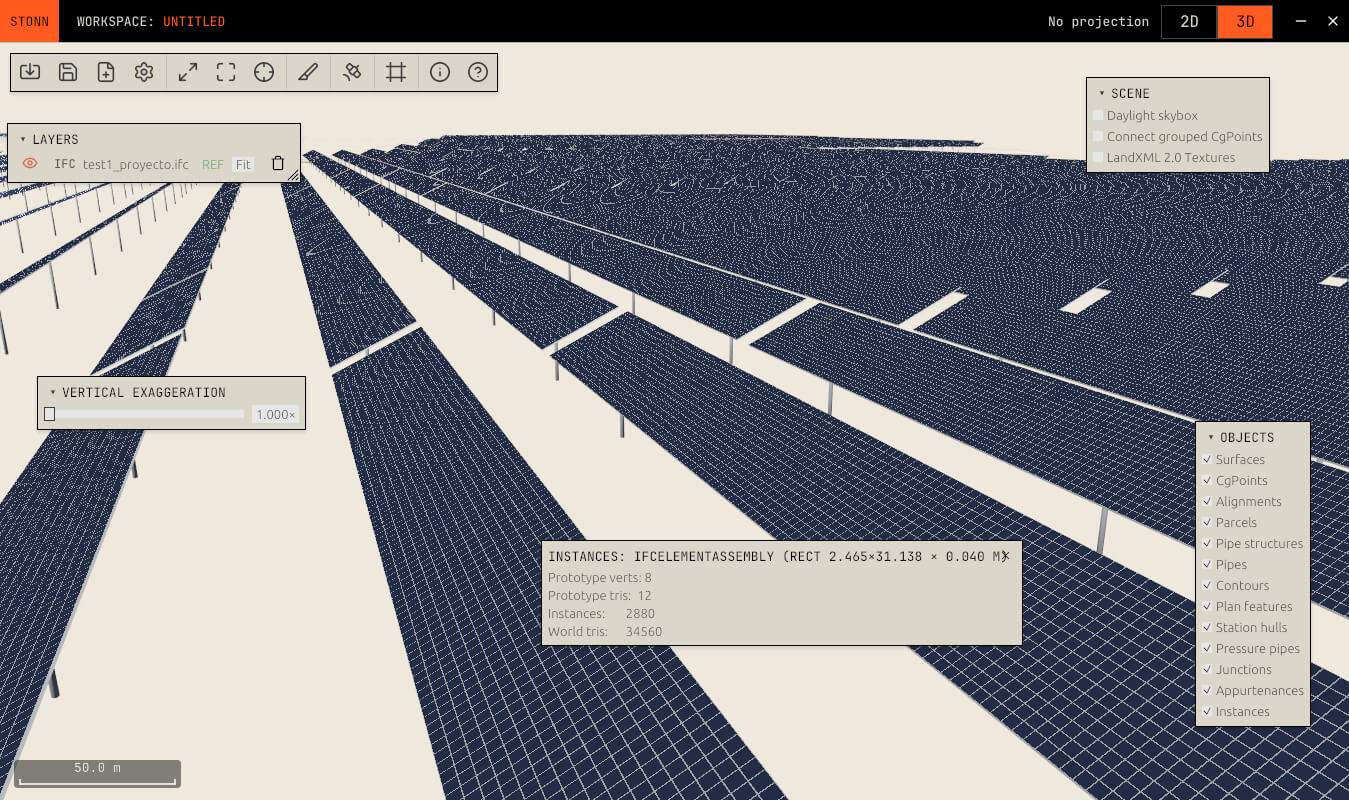Image resolution: width=1349 pixels, height=800 pixels.
Task: Click the crosshair target icon
Action: pyautogui.click(x=264, y=72)
